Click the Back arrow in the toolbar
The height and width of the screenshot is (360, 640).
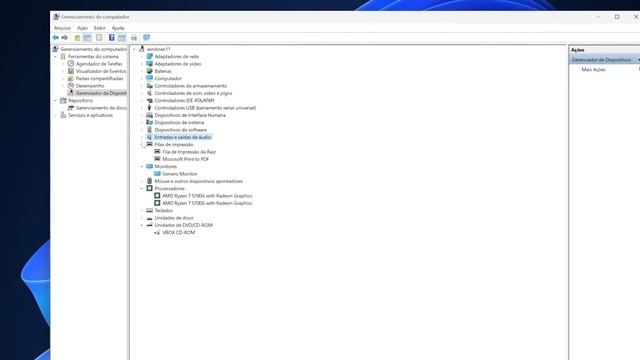pos(56,38)
